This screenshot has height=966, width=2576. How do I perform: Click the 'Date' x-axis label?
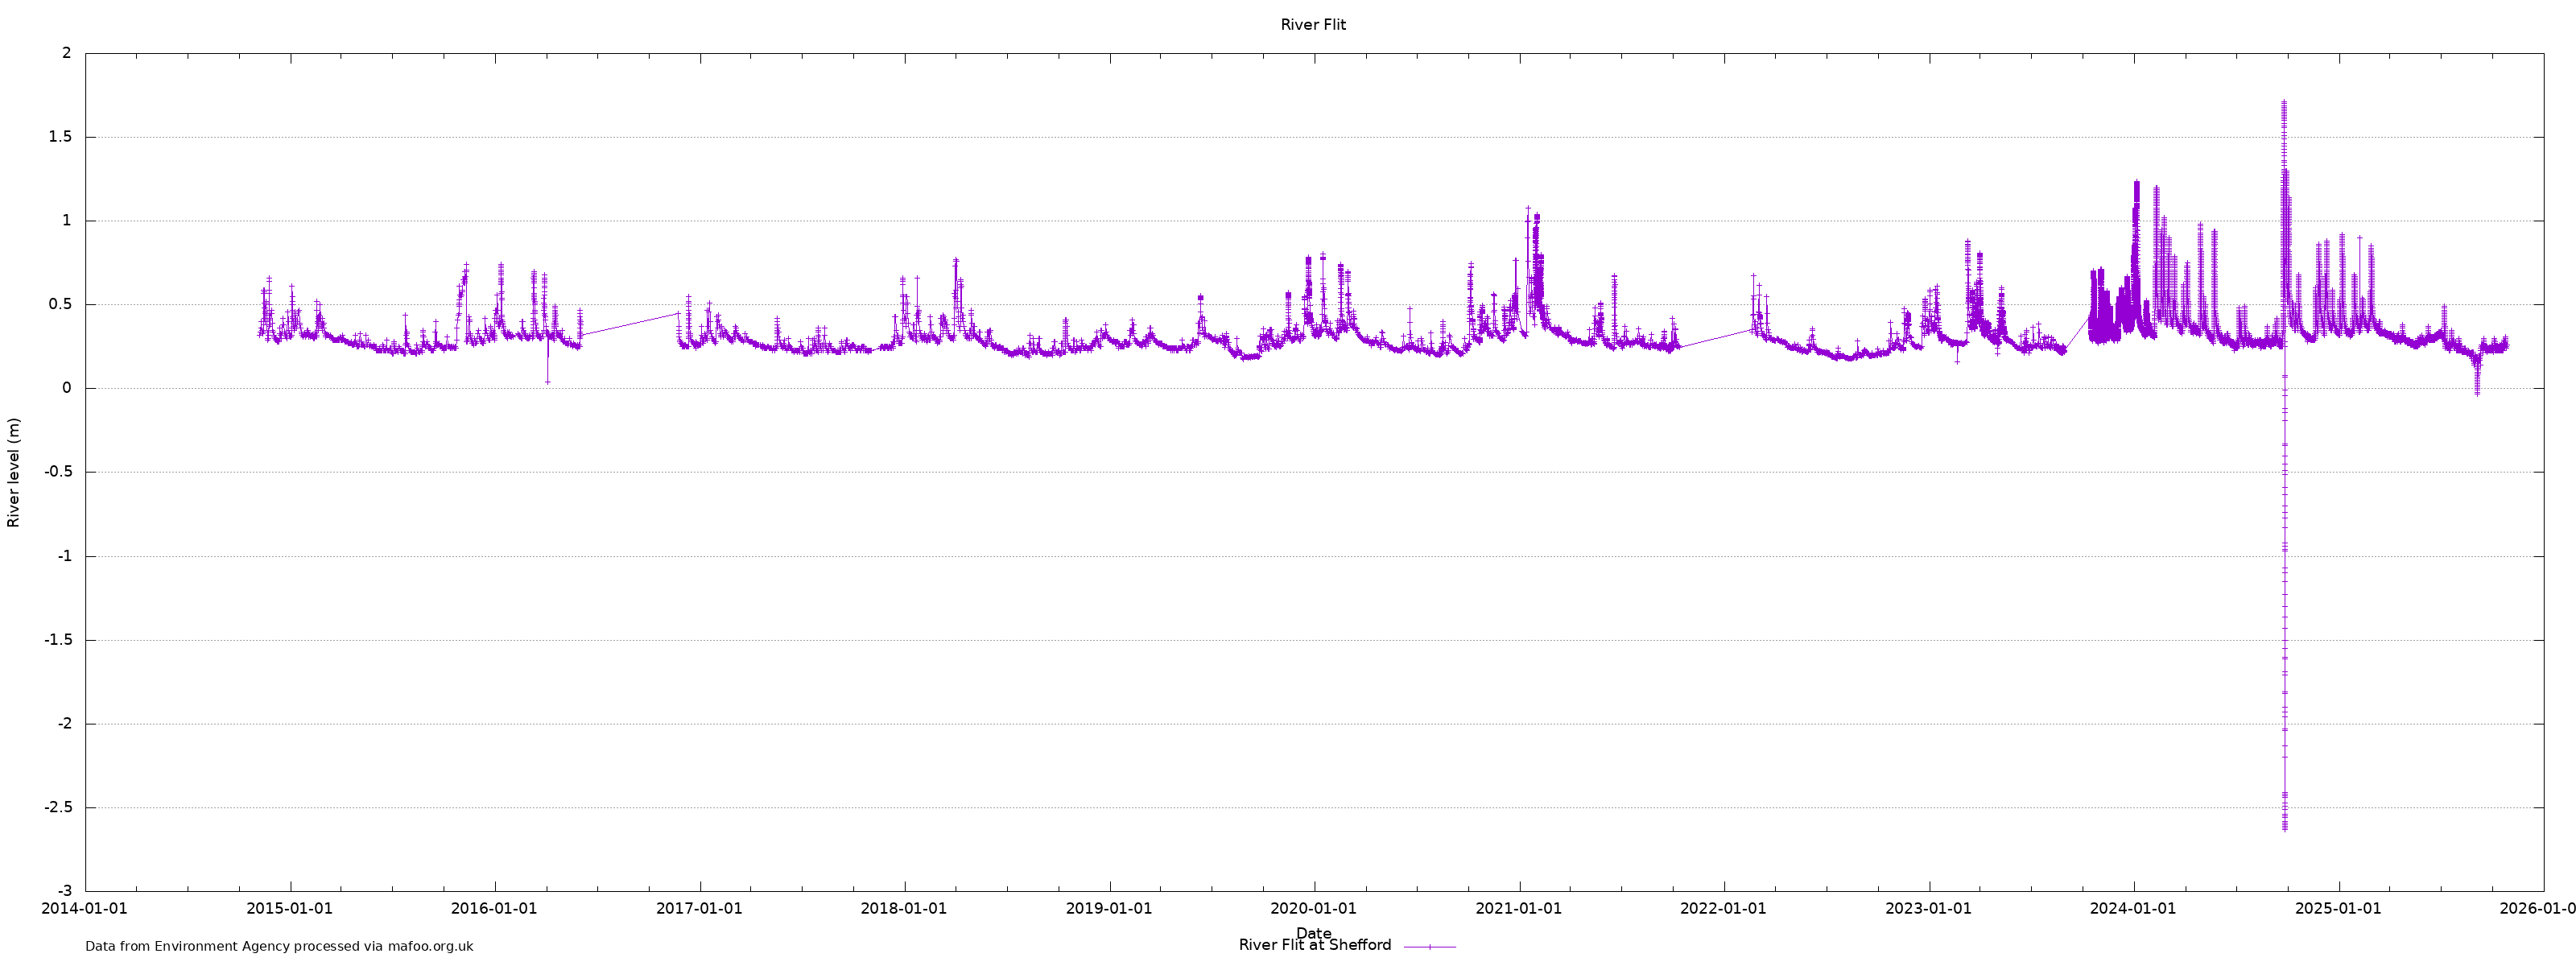pos(1313,932)
